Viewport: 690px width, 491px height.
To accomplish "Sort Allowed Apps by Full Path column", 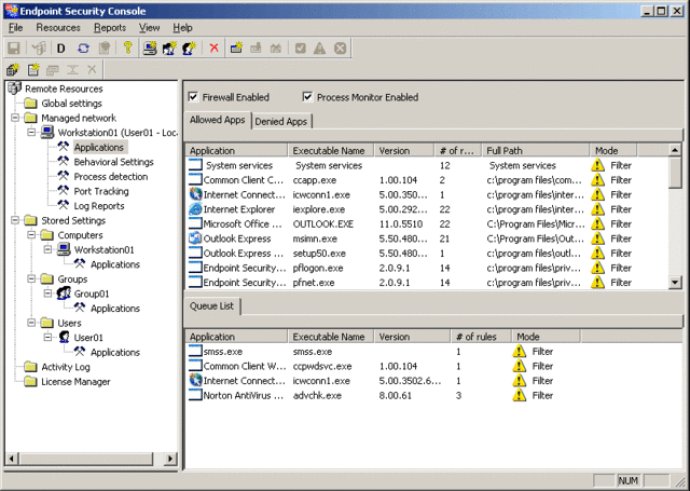I will [536, 150].
